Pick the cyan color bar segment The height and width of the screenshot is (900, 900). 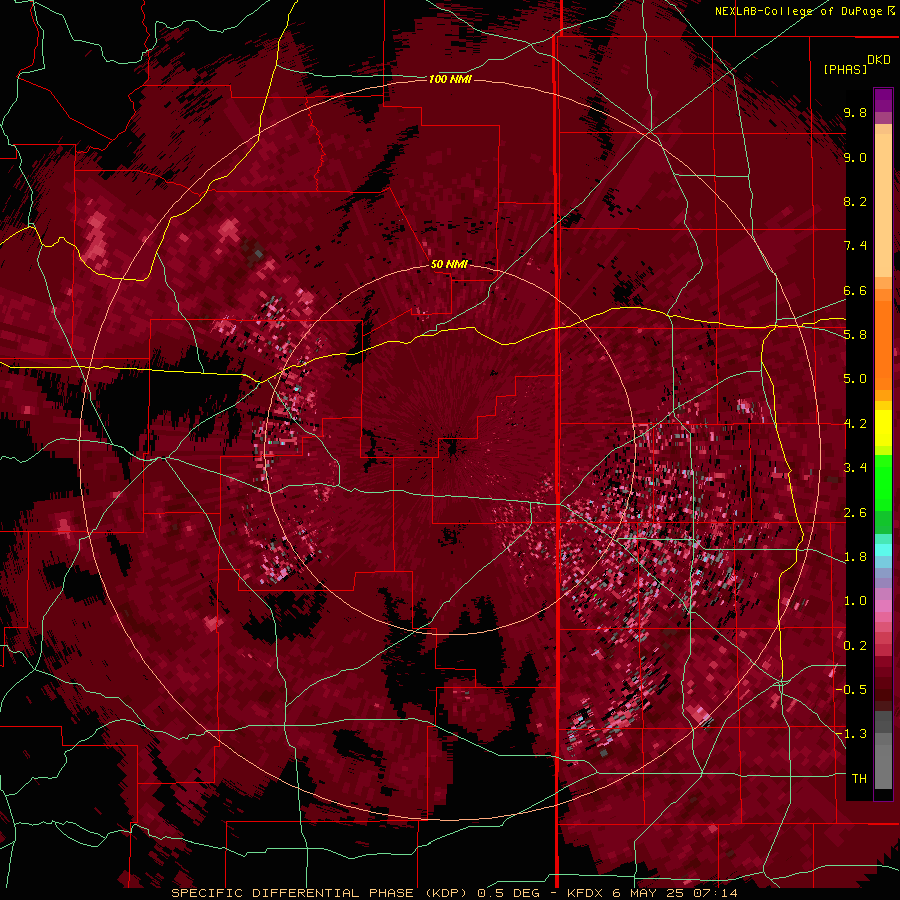coord(883,550)
